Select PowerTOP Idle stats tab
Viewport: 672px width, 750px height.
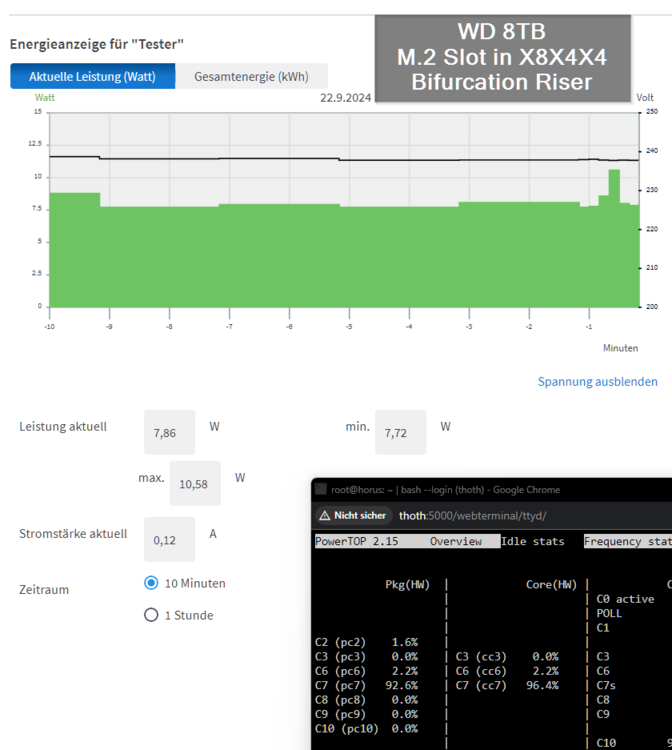point(532,541)
